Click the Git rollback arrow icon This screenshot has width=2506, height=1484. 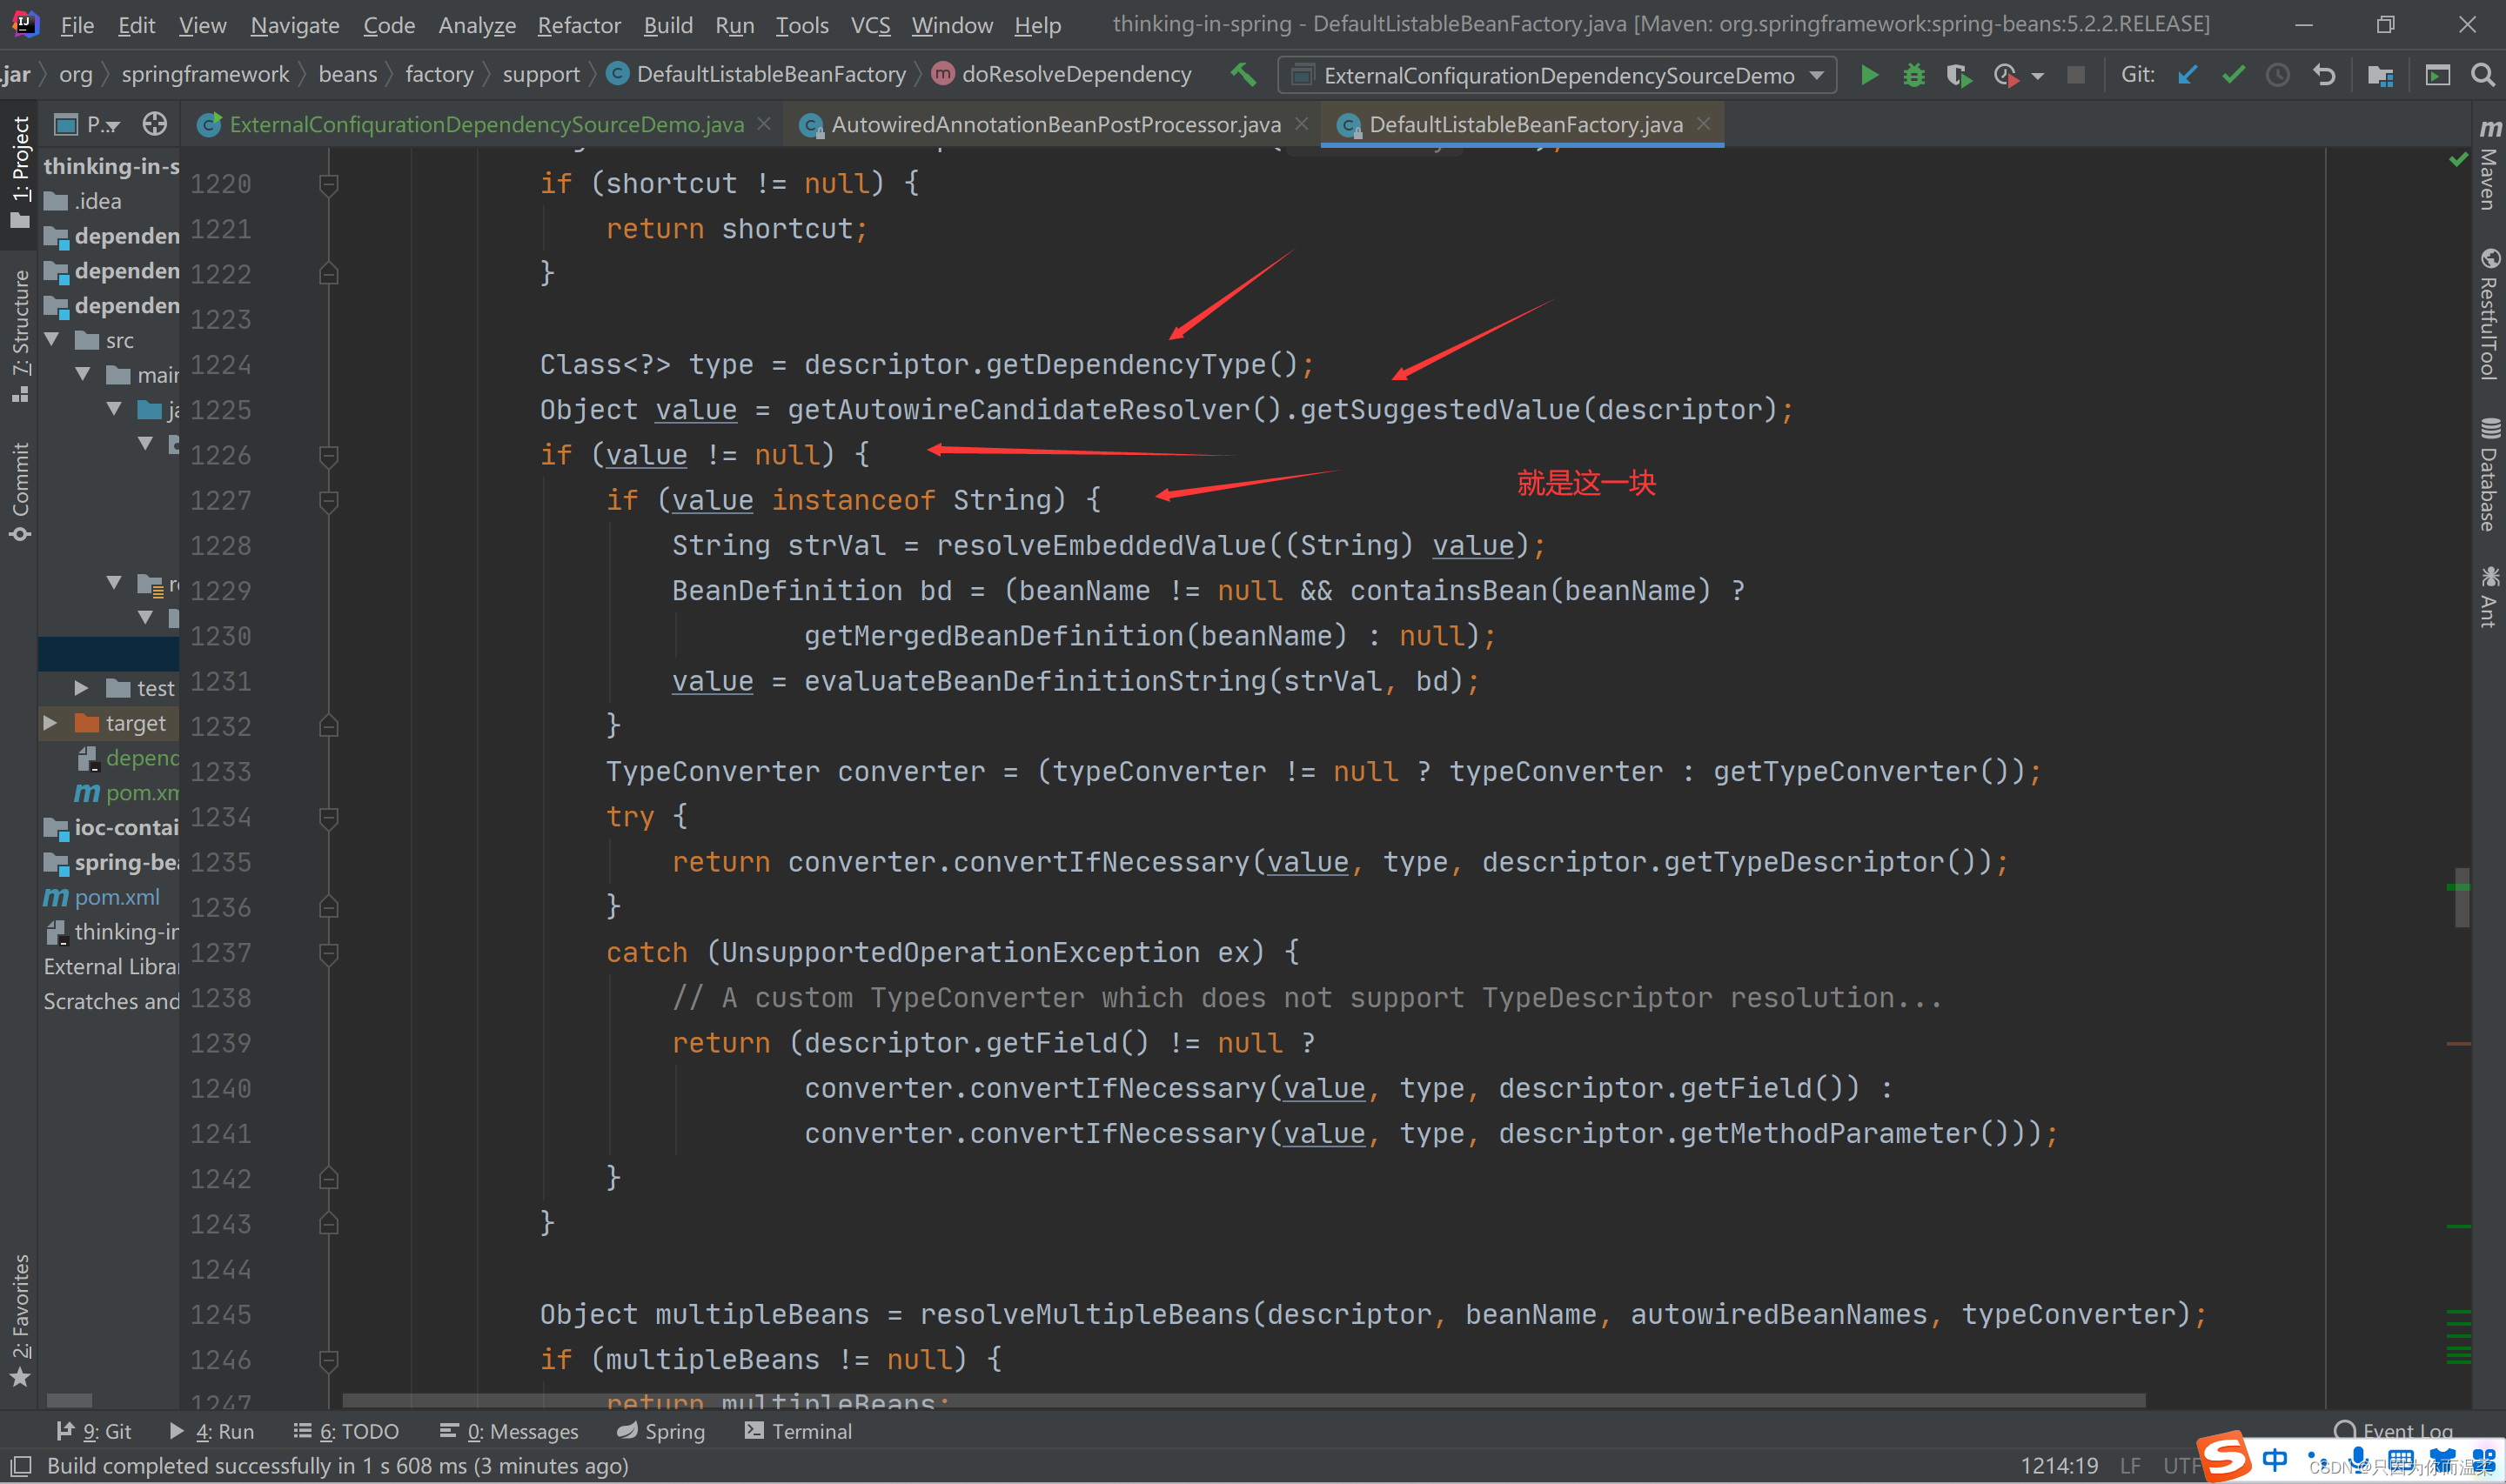coord(2324,75)
